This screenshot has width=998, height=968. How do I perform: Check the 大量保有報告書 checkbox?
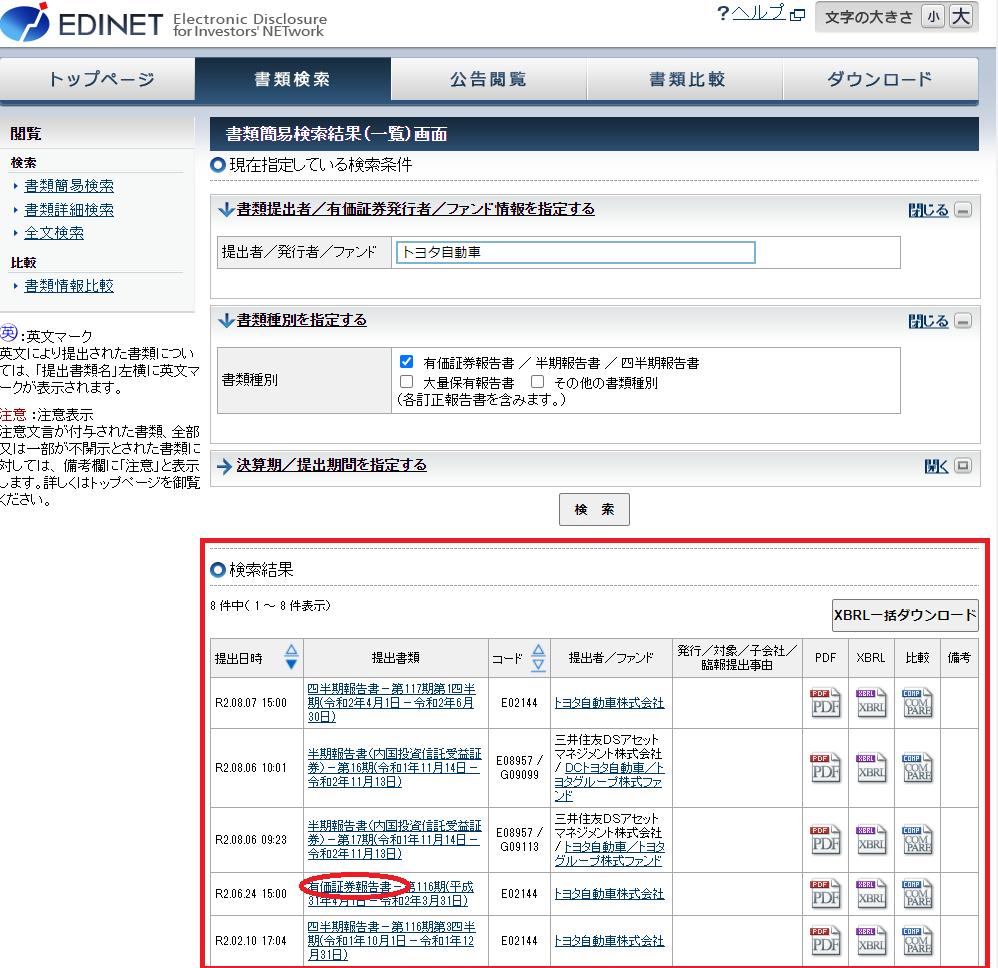[407, 382]
